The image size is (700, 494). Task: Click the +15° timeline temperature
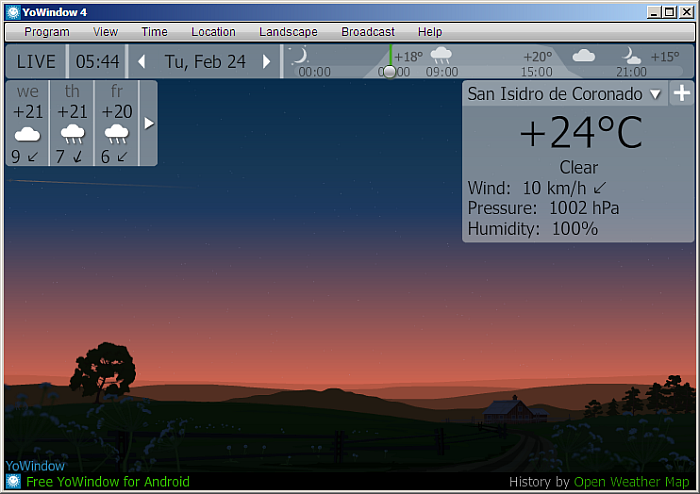tap(665, 57)
